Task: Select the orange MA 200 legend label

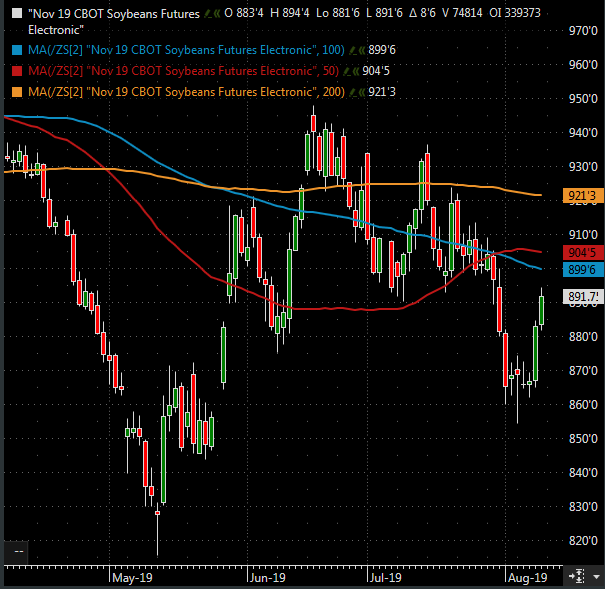Action: coord(186,92)
